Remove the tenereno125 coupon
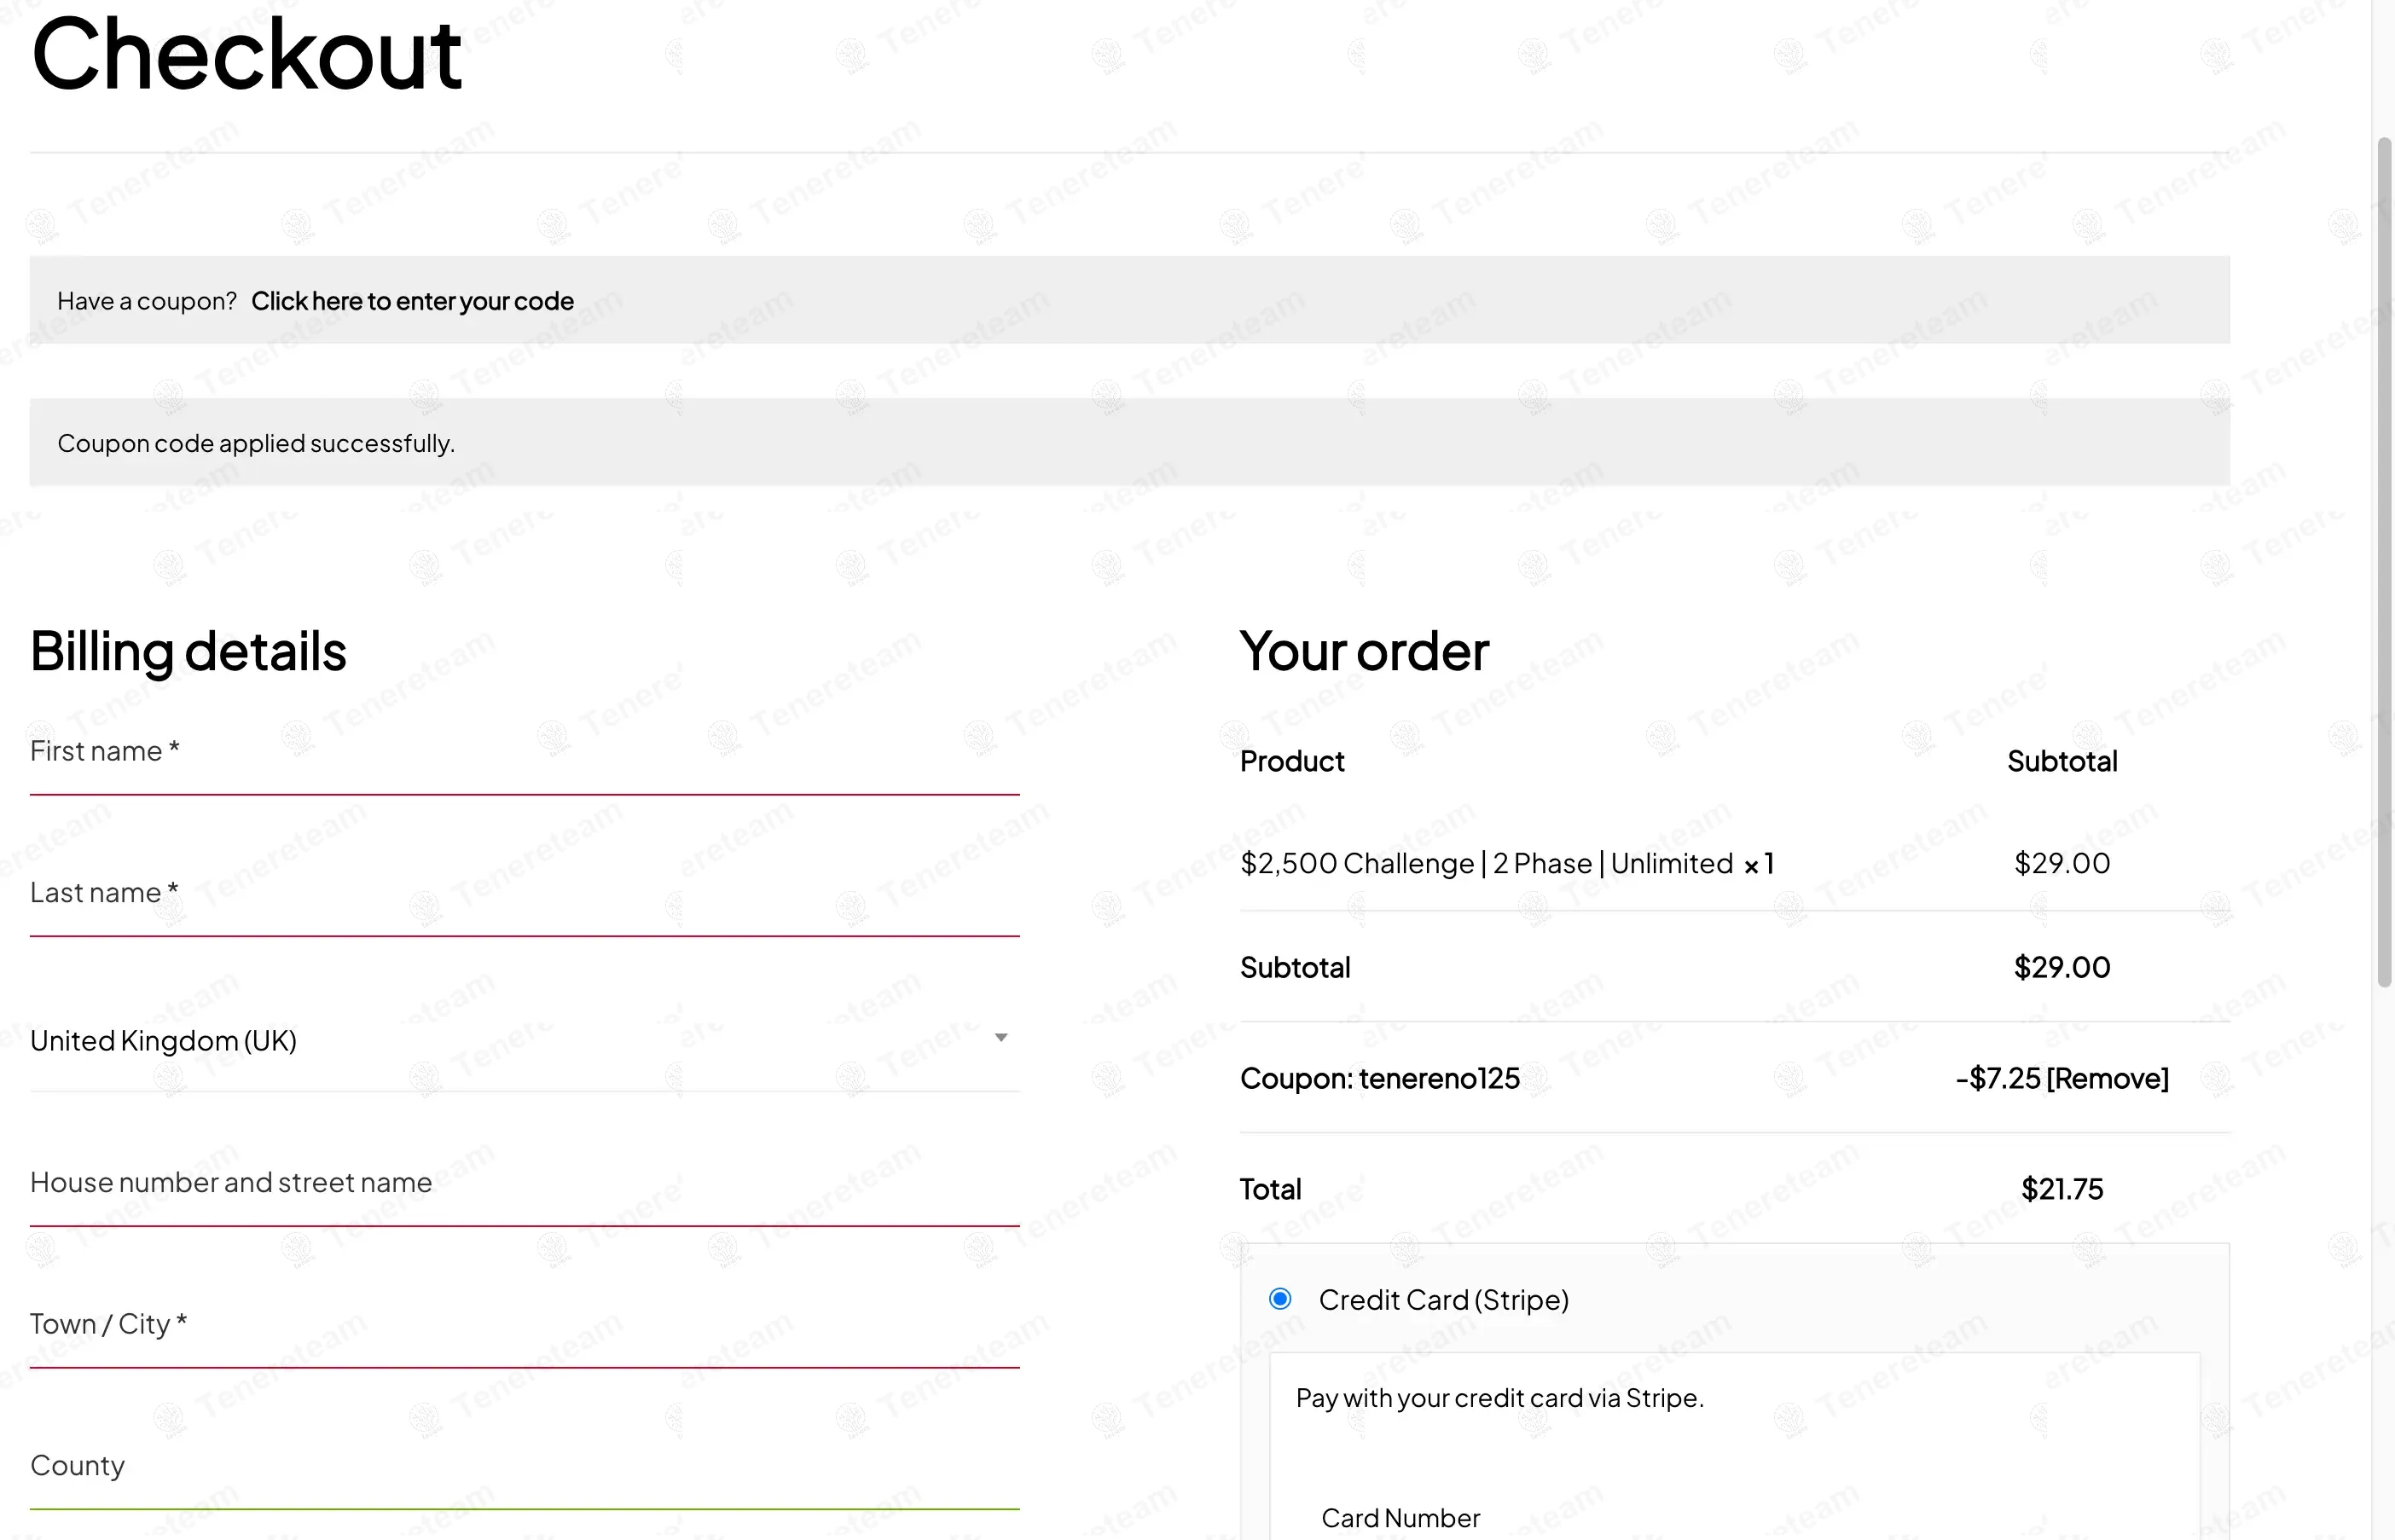Image resolution: width=2395 pixels, height=1540 pixels. [x=2108, y=1078]
